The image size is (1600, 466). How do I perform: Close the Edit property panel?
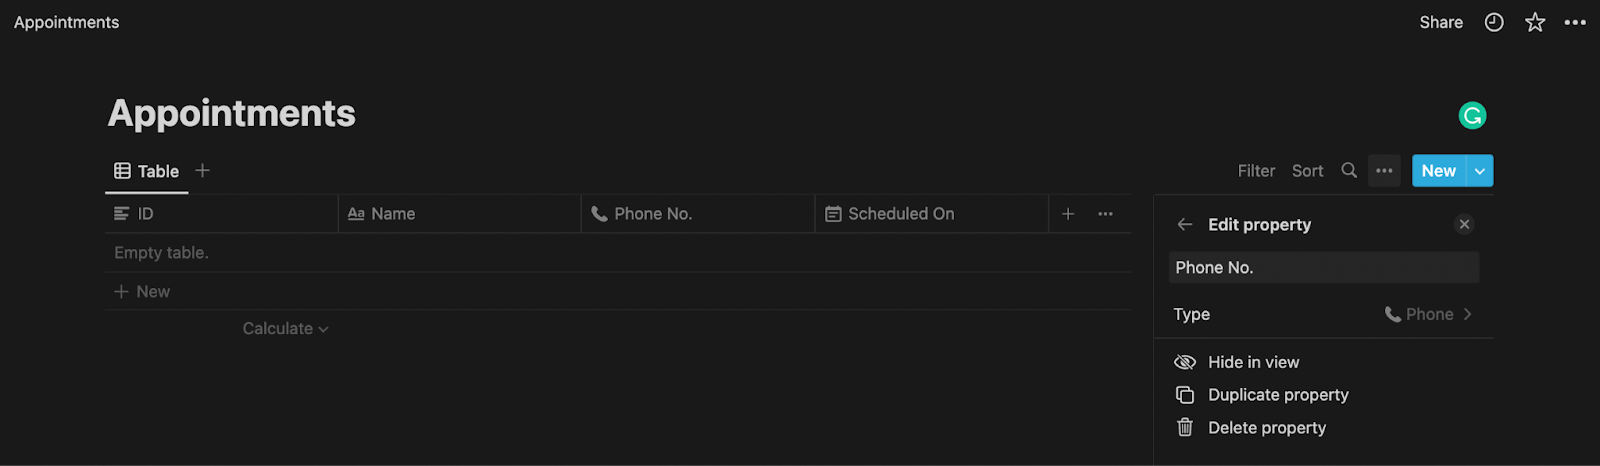coord(1464,225)
